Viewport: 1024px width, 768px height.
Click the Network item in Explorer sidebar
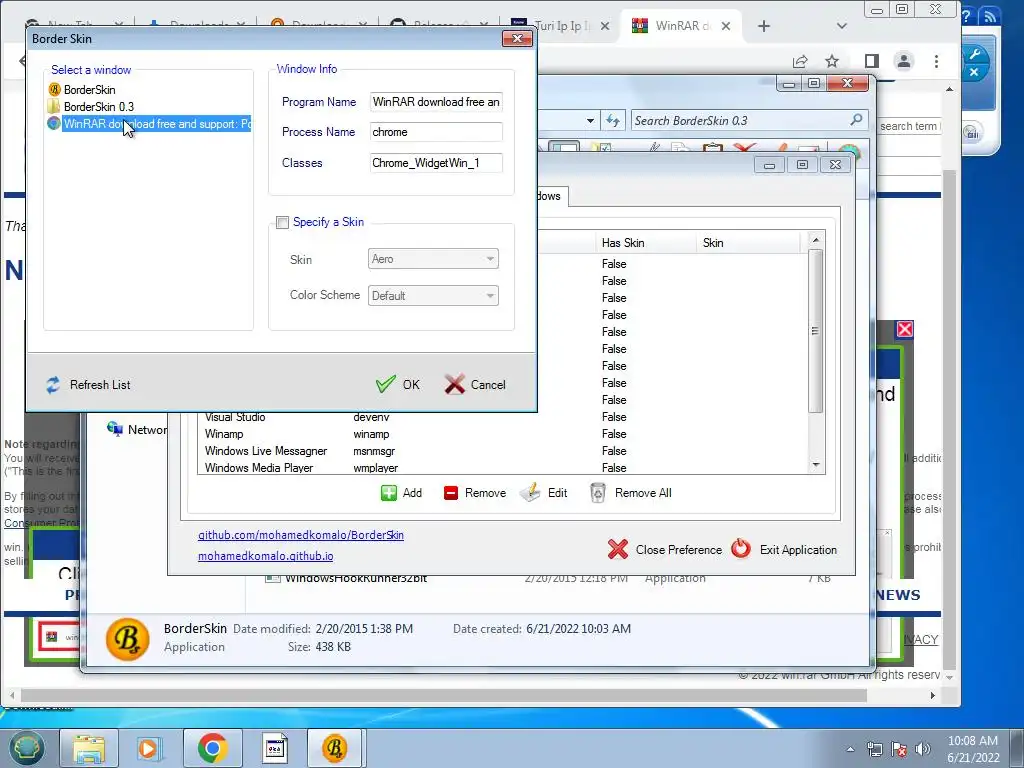138,429
